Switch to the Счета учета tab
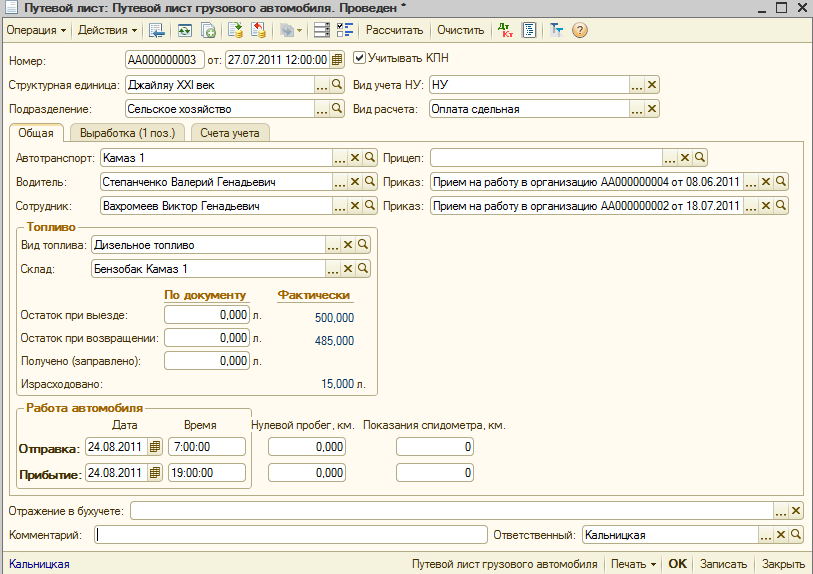The height and width of the screenshot is (574, 813). [x=229, y=133]
